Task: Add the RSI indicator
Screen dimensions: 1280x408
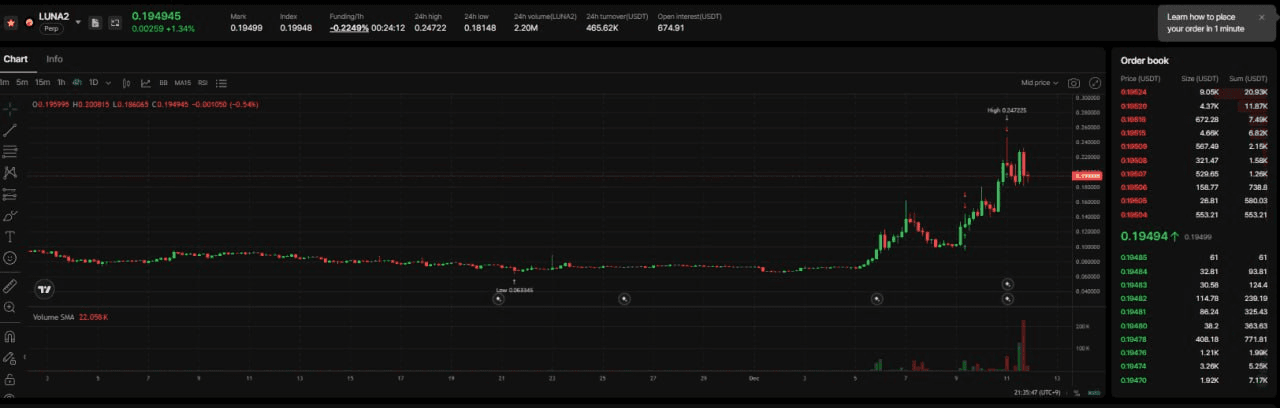Action: (203, 83)
